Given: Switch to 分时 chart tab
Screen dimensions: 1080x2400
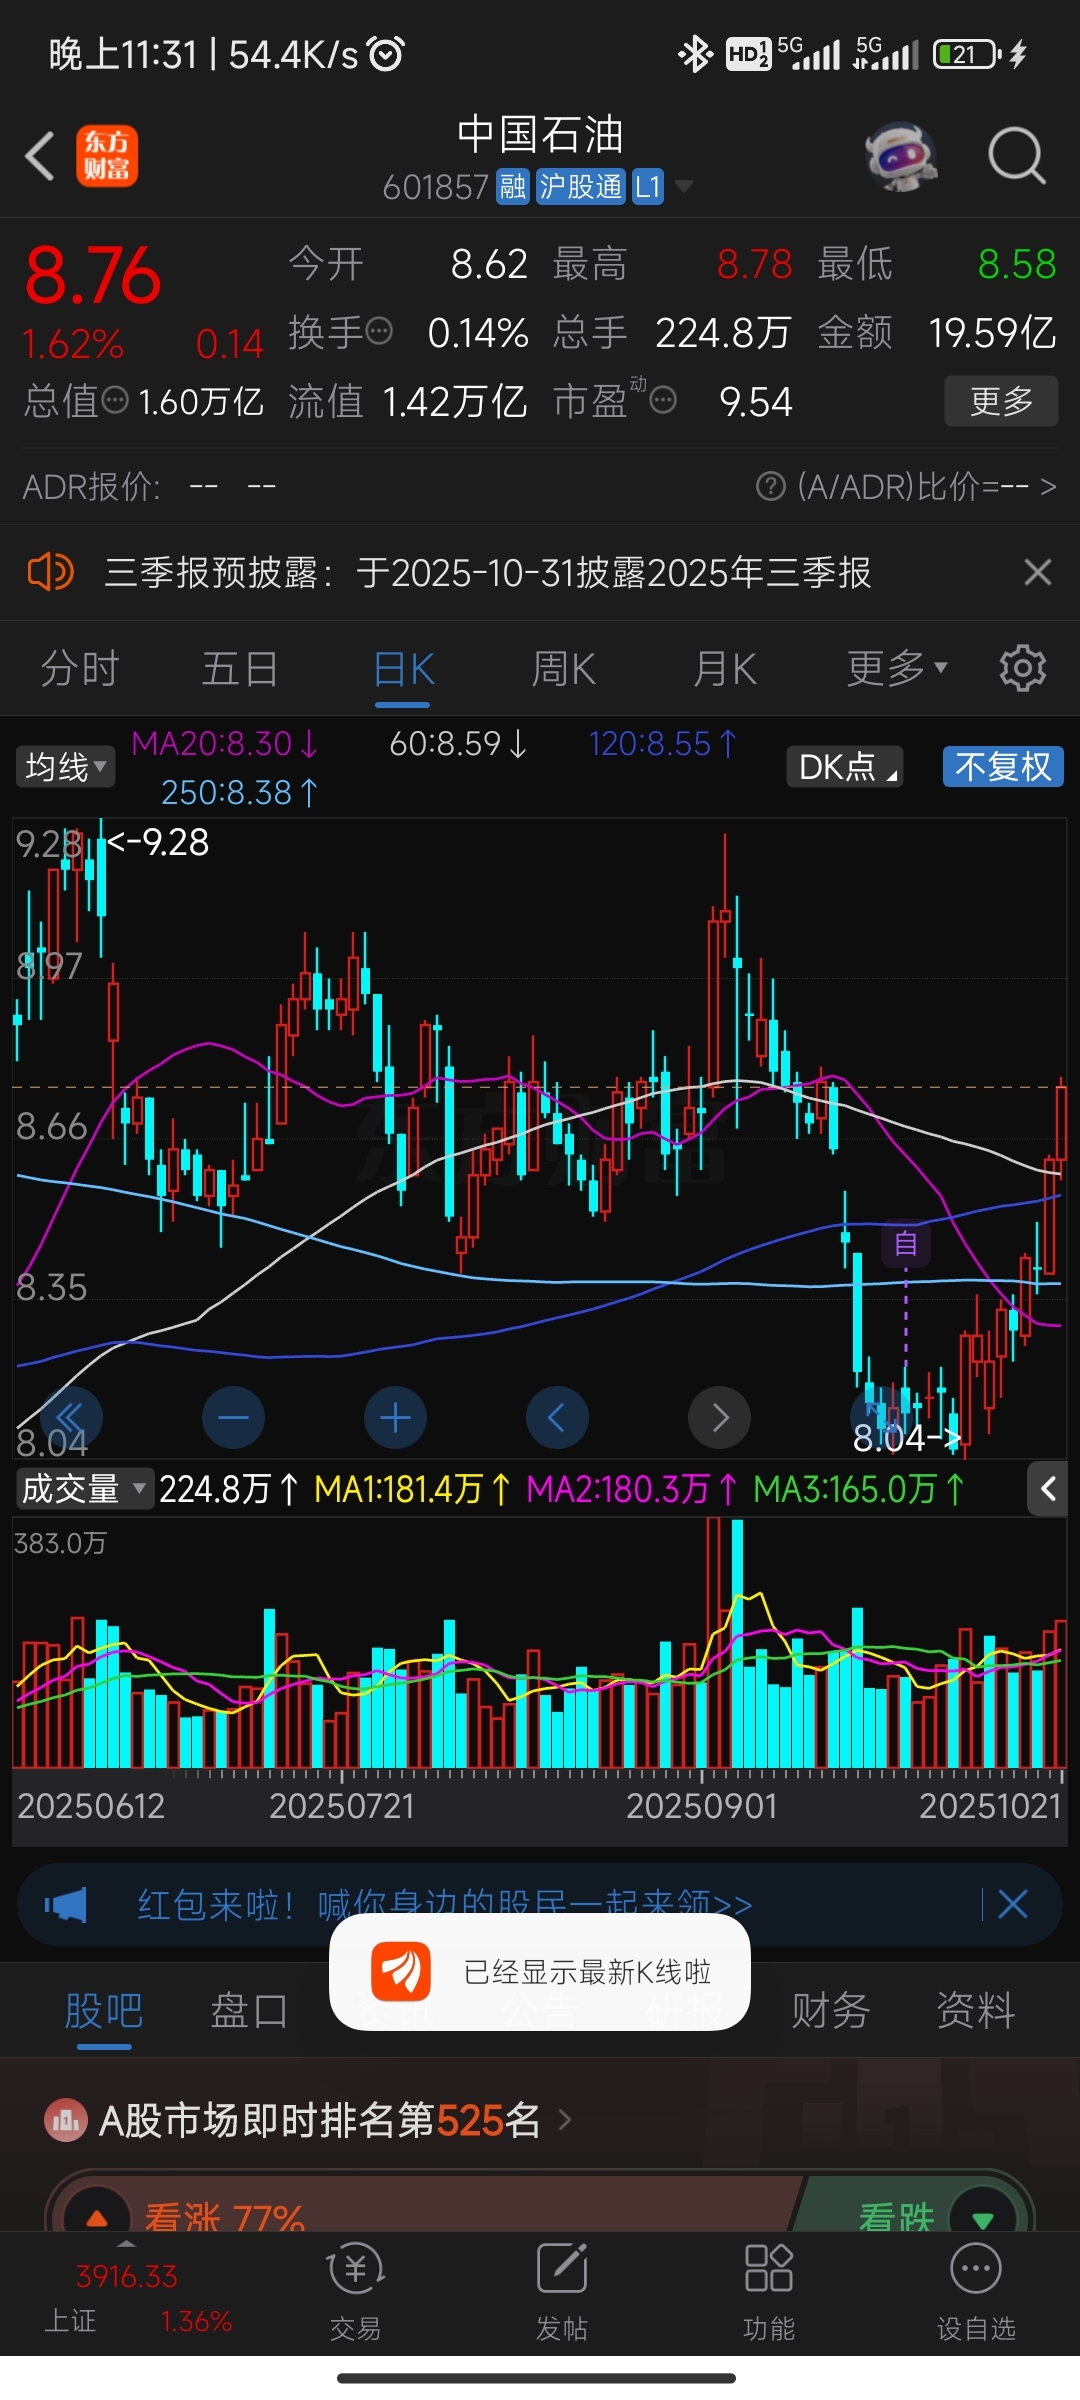Looking at the screenshot, I should [x=80, y=669].
